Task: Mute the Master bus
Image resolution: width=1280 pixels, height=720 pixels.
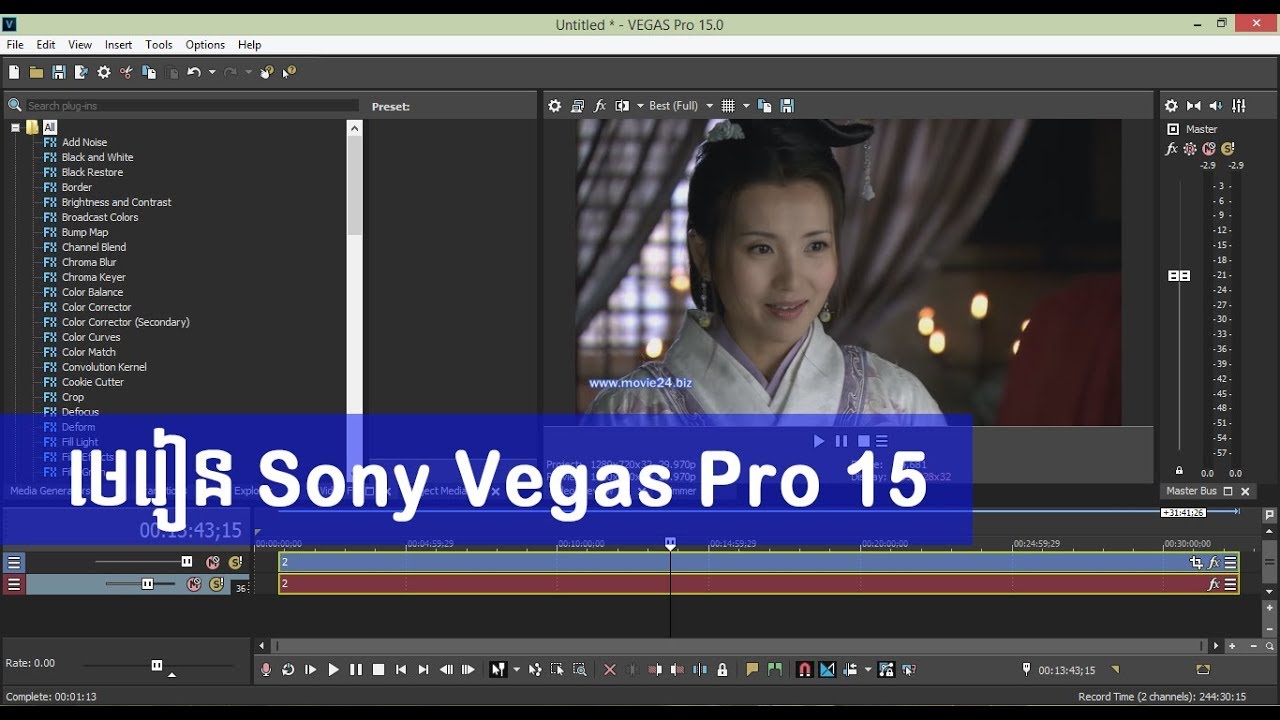Action: click(x=1209, y=149)
